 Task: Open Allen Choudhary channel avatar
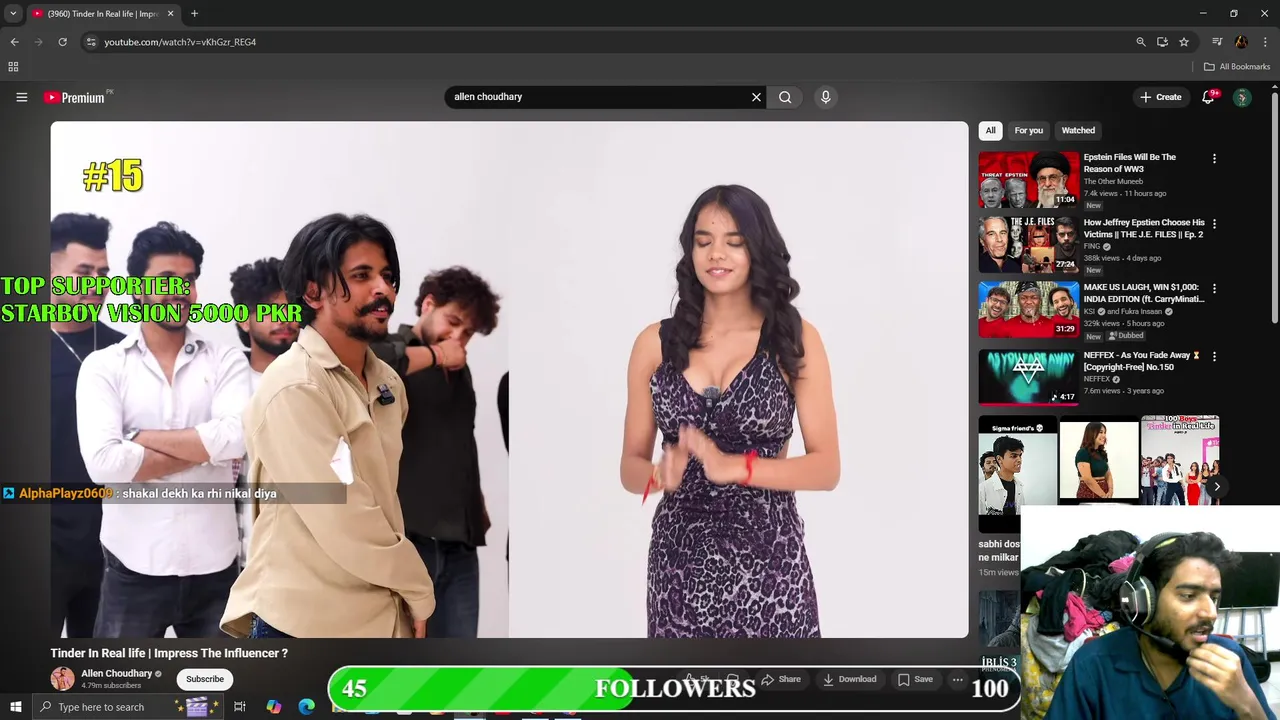(62, 679)
